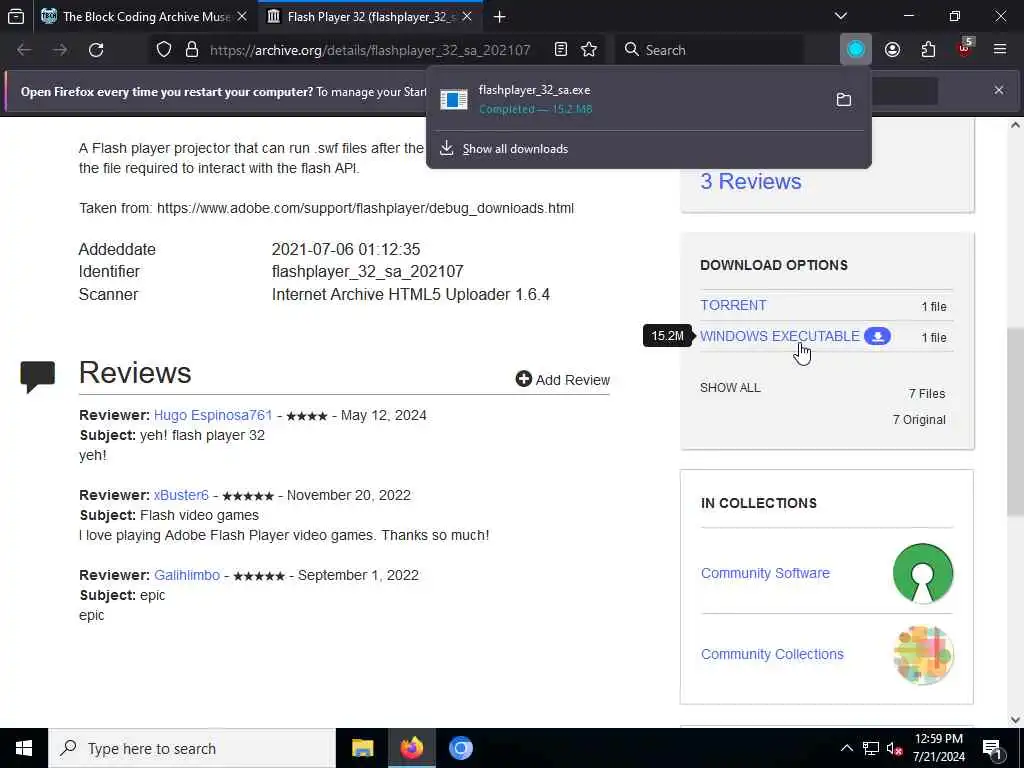The height and width of the screenshot is (768, 1024).
Task: Open the 3 Reviews link
Action: pos(750,181)
